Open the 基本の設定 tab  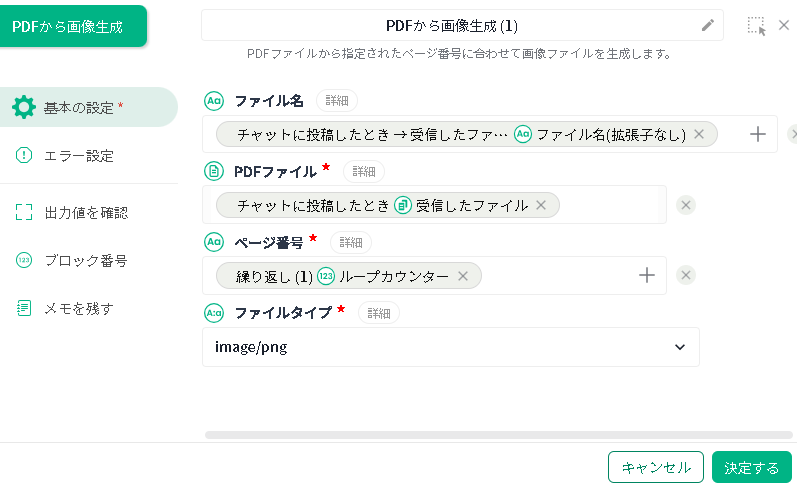(88, 107)
